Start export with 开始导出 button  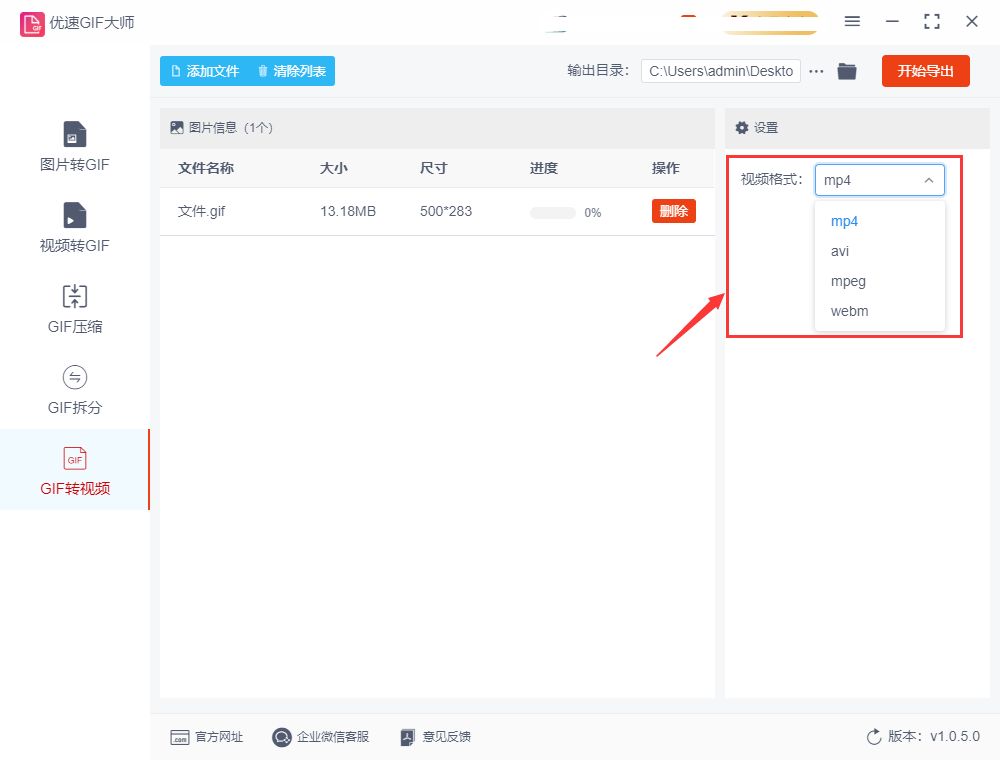pyautogui.click(x=925, y=71)
